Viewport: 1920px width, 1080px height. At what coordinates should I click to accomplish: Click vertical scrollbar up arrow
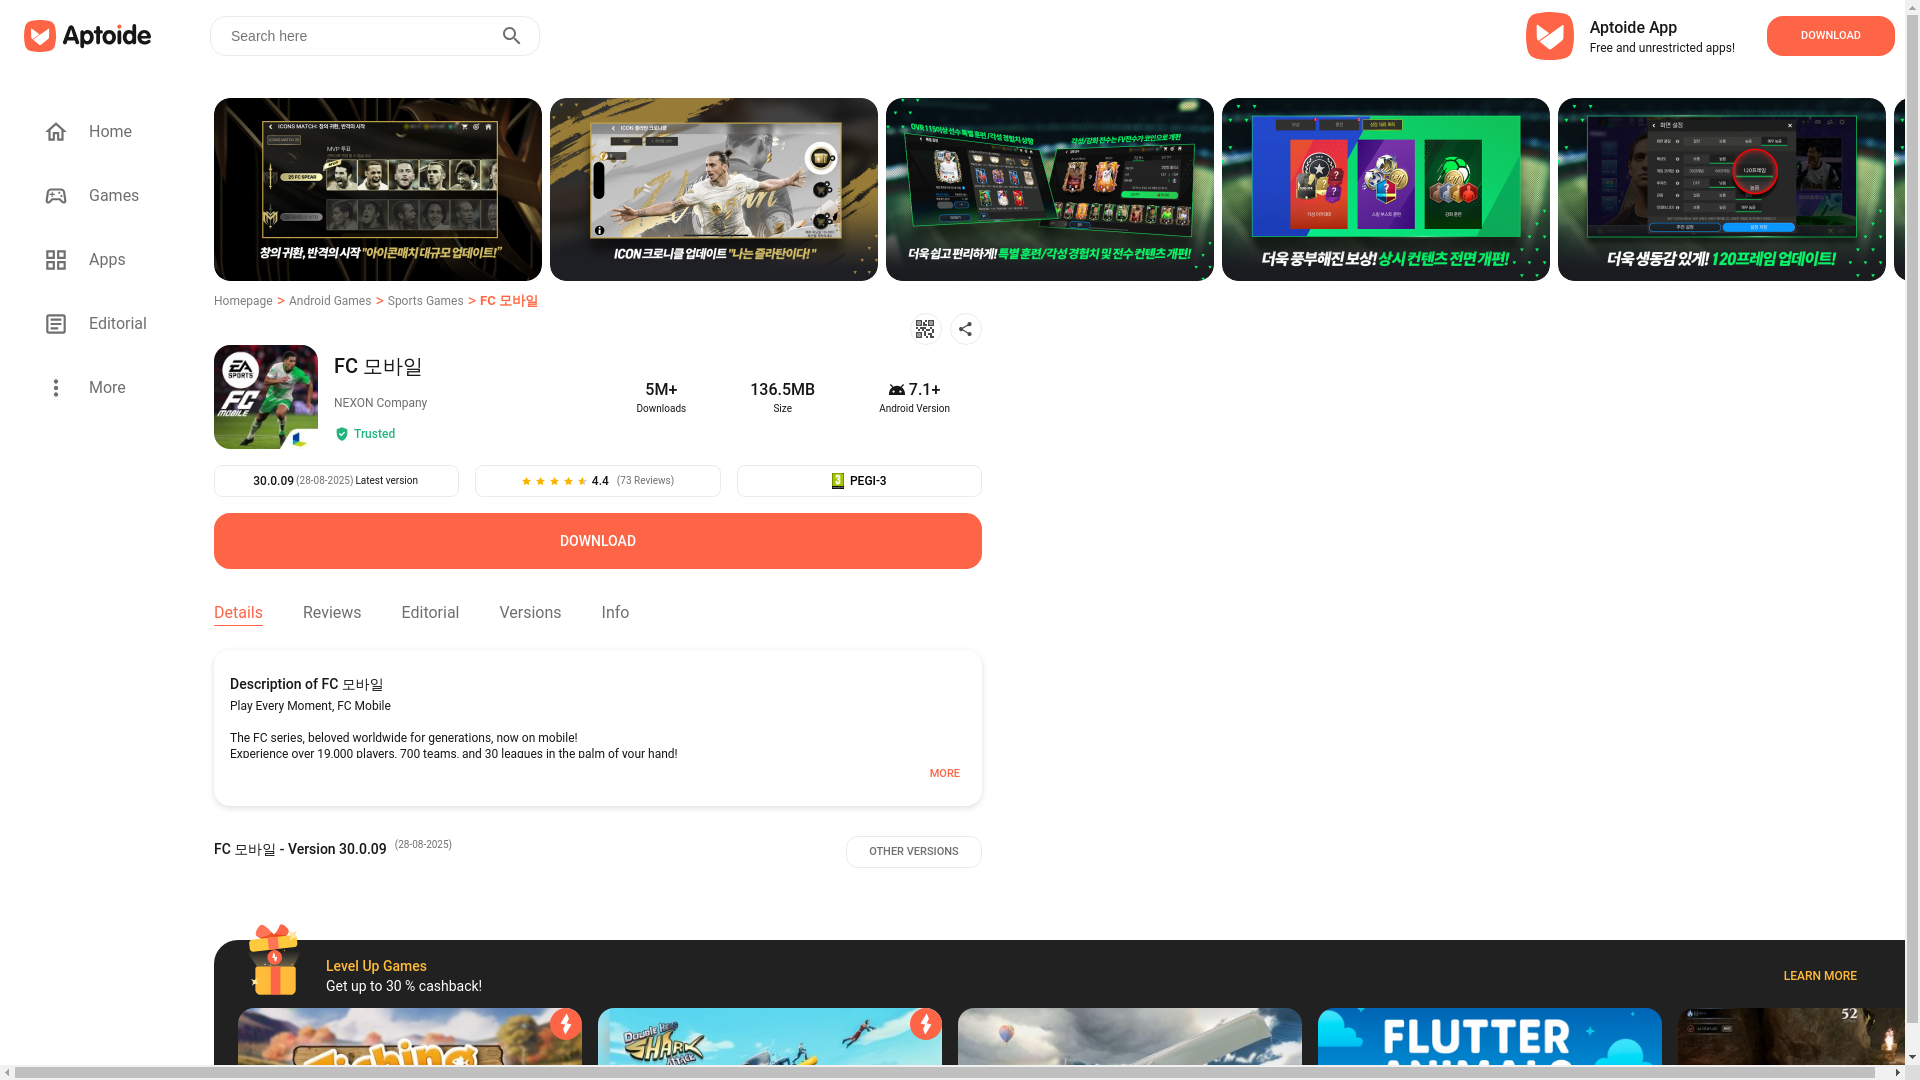(x=1912, y=7)
